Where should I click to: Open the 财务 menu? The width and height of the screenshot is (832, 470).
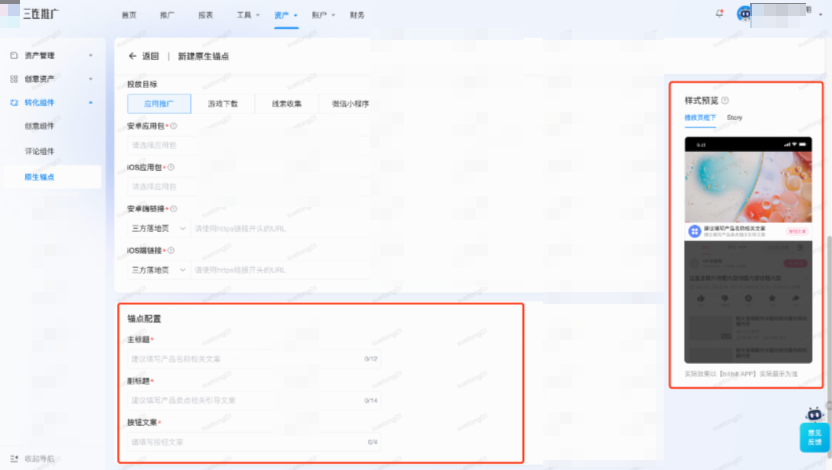pos(357,15)
